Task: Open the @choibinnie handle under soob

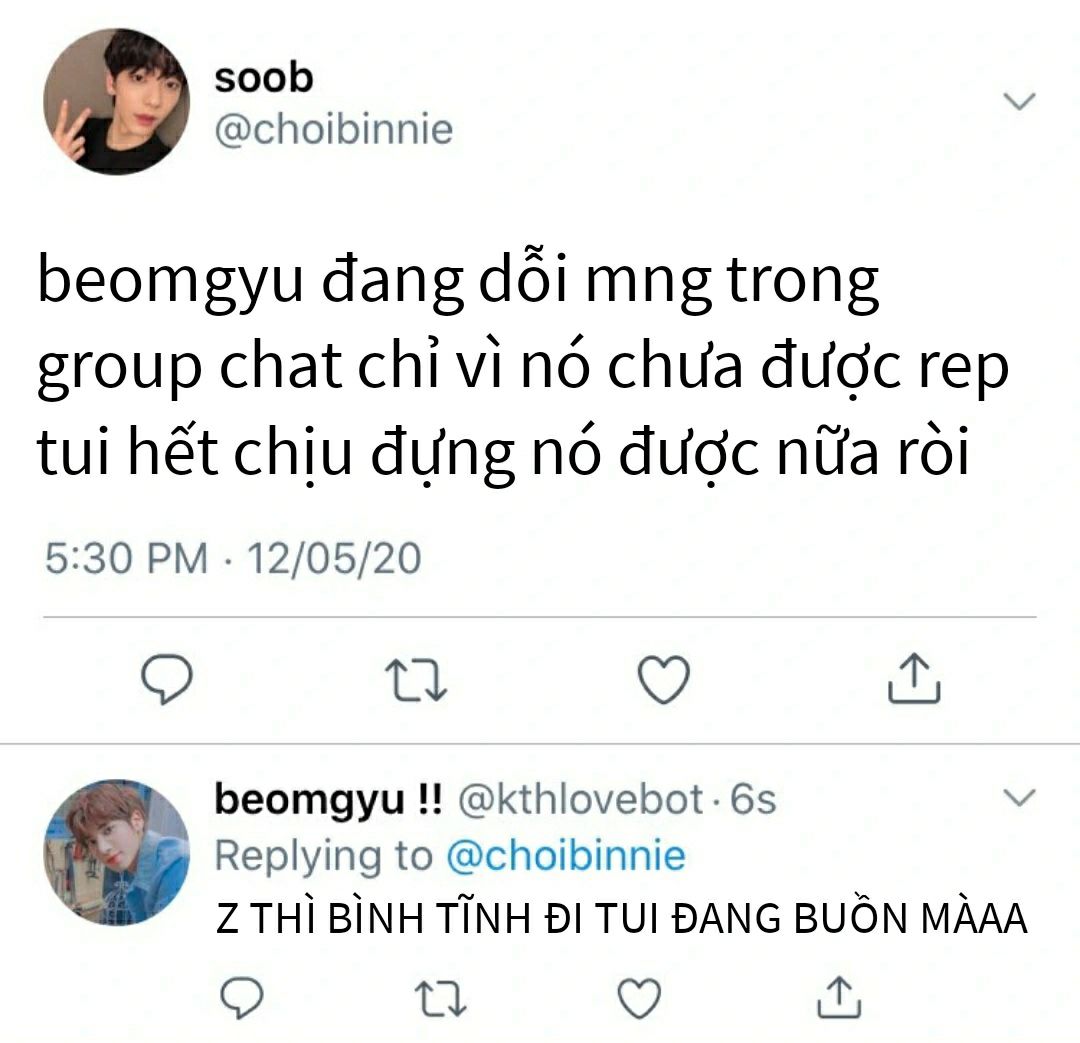Action: pos(334,130)
